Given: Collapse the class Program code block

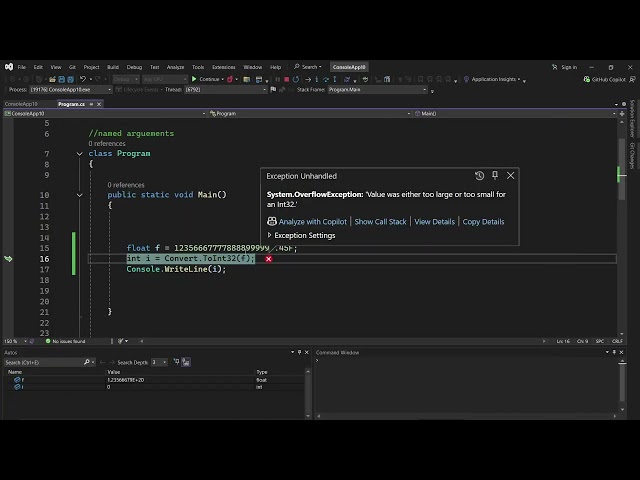Looking at the screenshot, I should 80,154.
